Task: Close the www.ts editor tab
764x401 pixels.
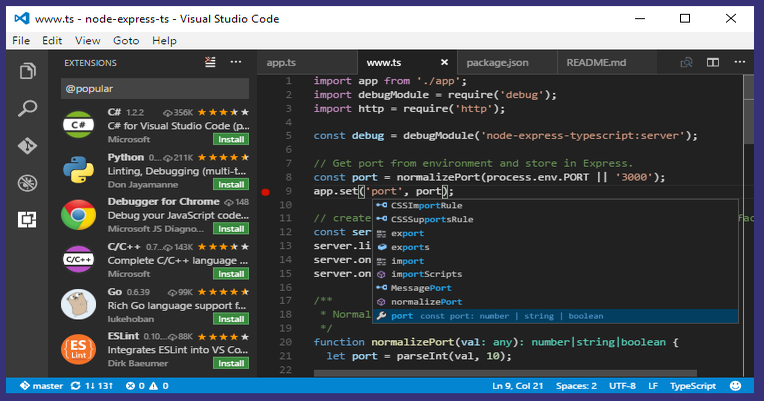Action: [x=444, y=62]
